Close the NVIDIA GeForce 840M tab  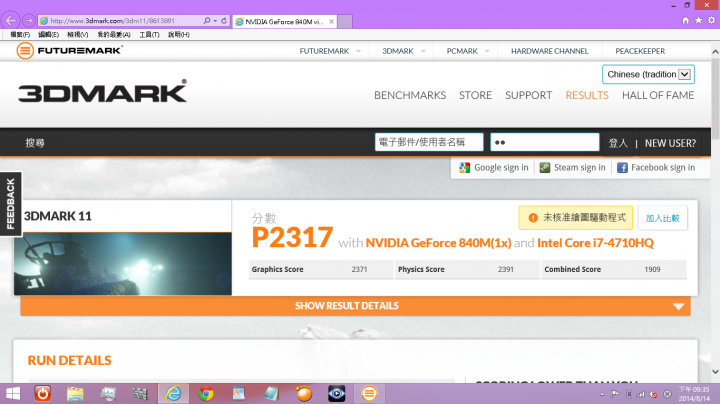pos(332,22)
